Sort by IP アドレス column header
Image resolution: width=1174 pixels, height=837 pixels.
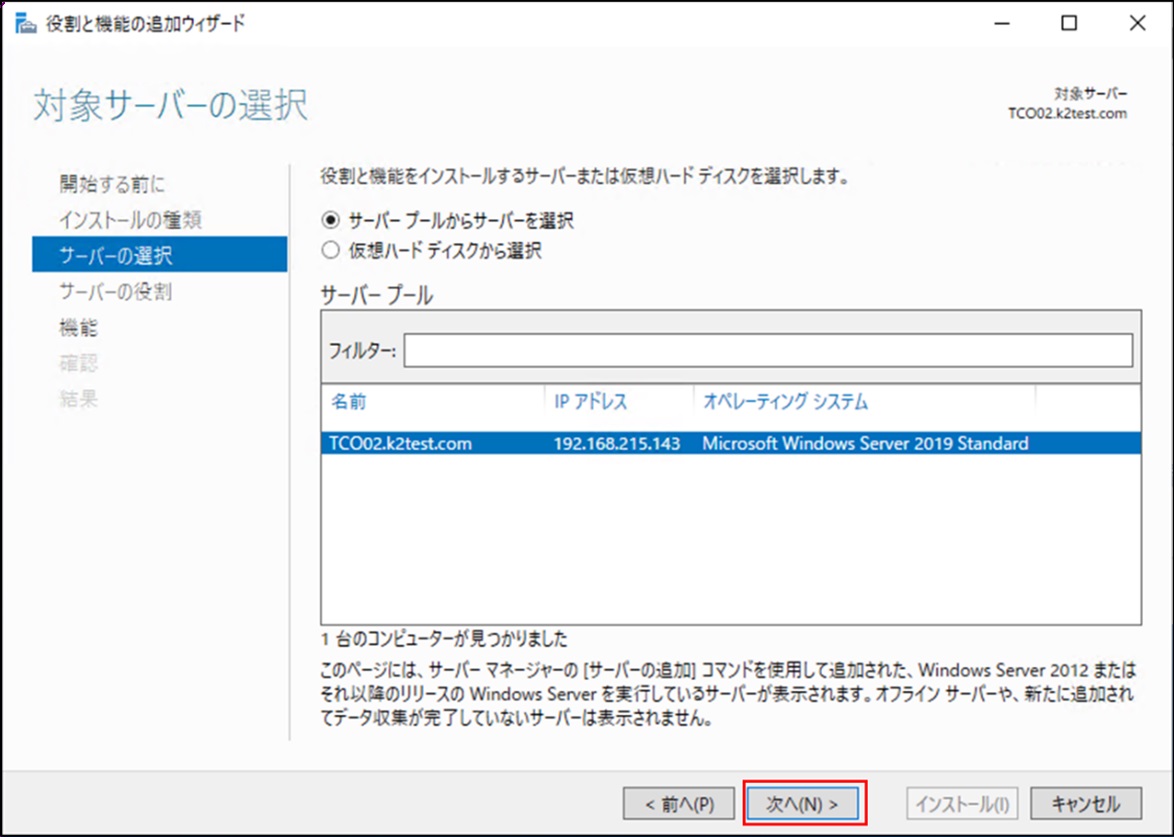click(590, 402)
